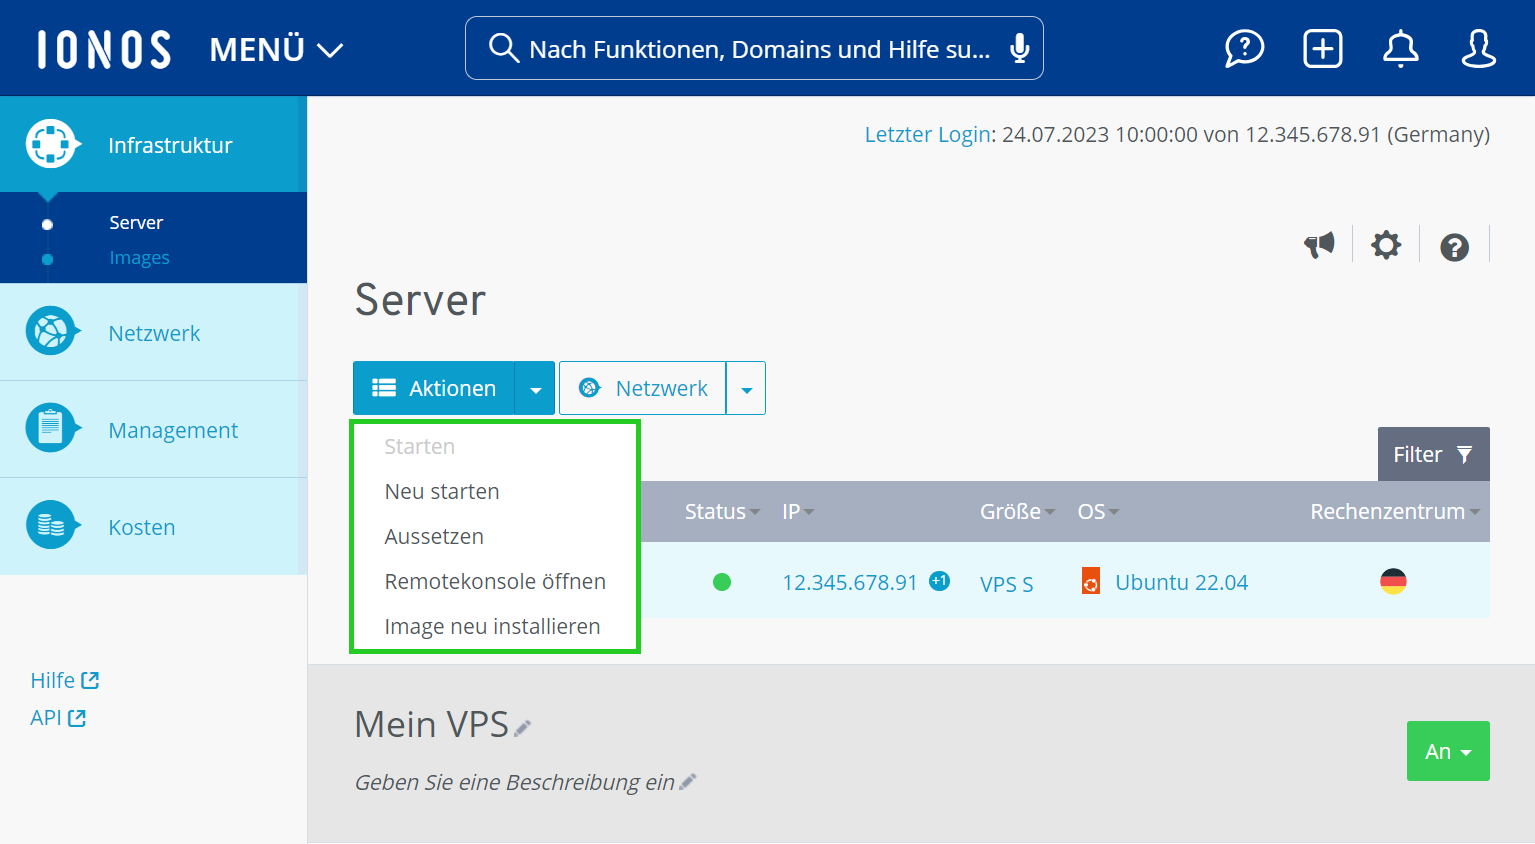Choose Neu starten from the menu
Screen dimensions: 1535x844
[442, 491]
